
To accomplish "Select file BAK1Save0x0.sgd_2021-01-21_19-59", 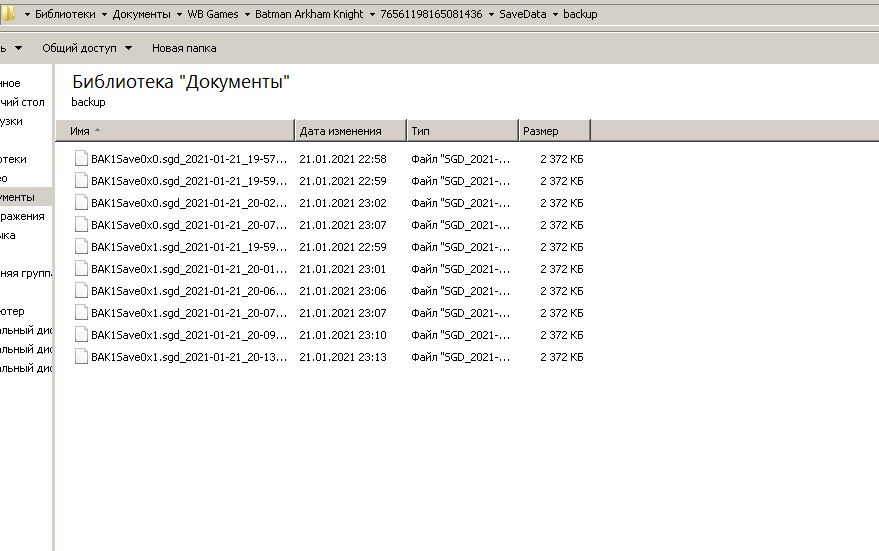I will [x=189, y=181].
